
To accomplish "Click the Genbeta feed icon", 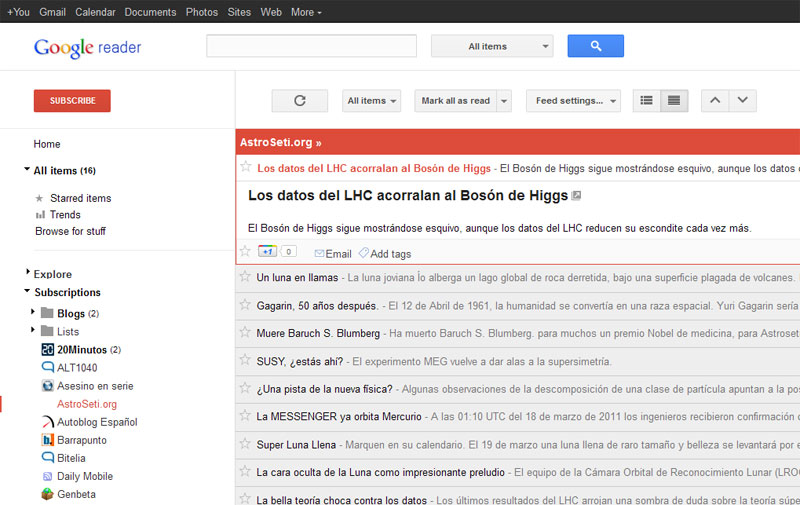I will (47, 494).
